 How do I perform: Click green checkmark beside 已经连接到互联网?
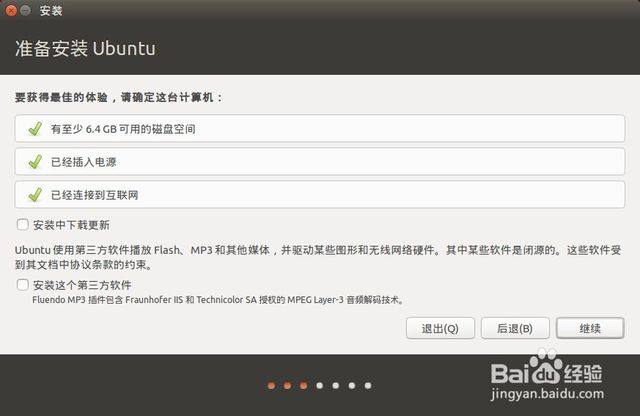[35, 195]
